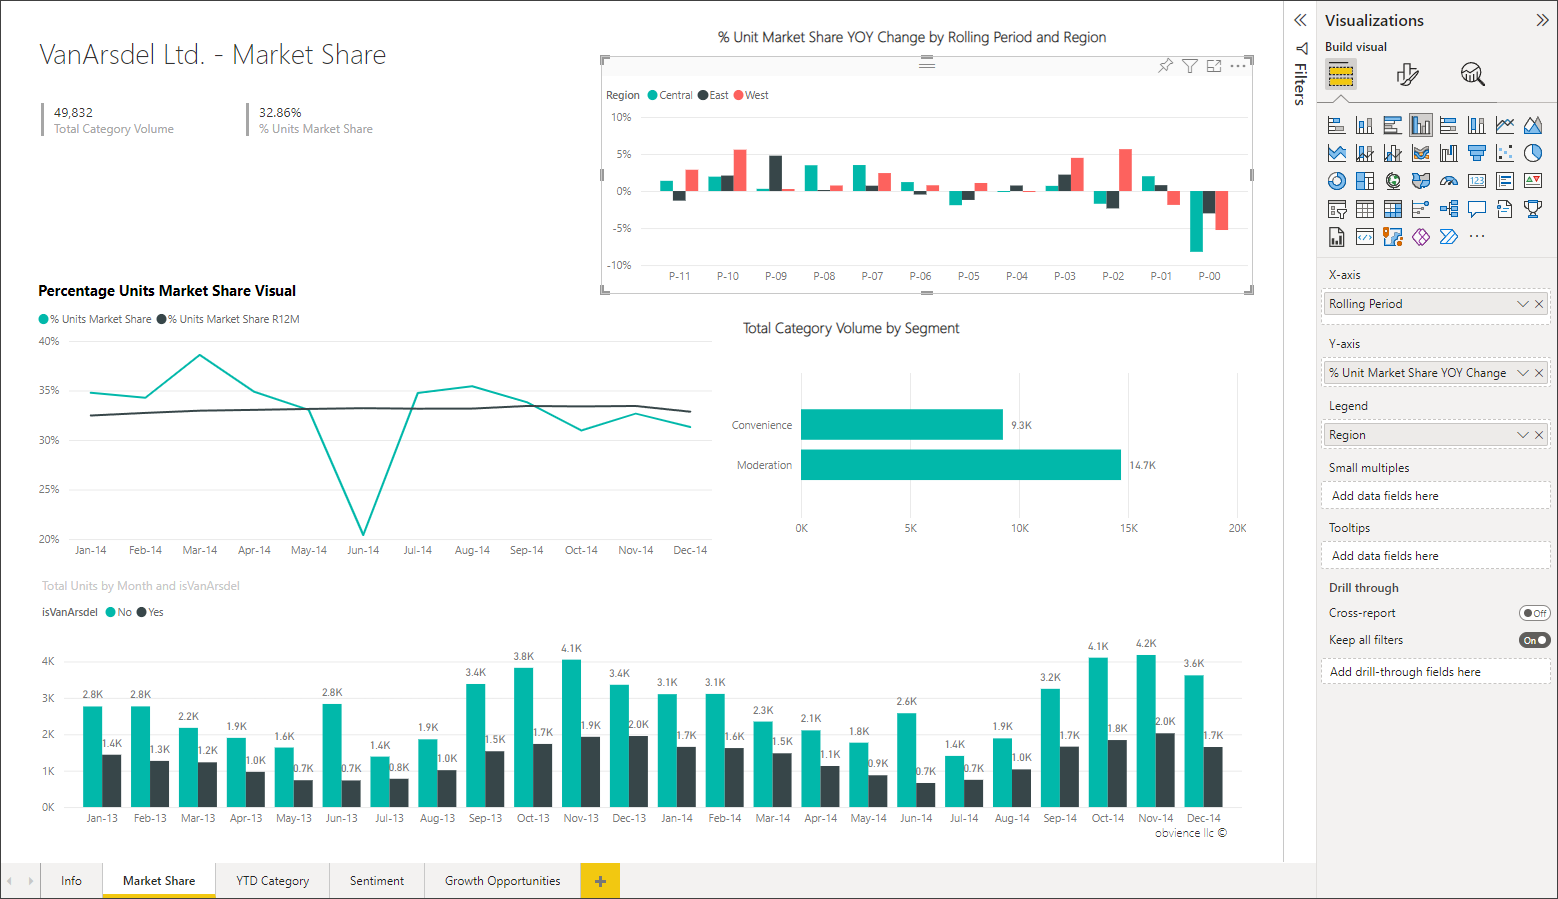Open the Region legend field dropdown
Screen dimensions: 1558x899
pyautogui.click(x=1522, y=435)
